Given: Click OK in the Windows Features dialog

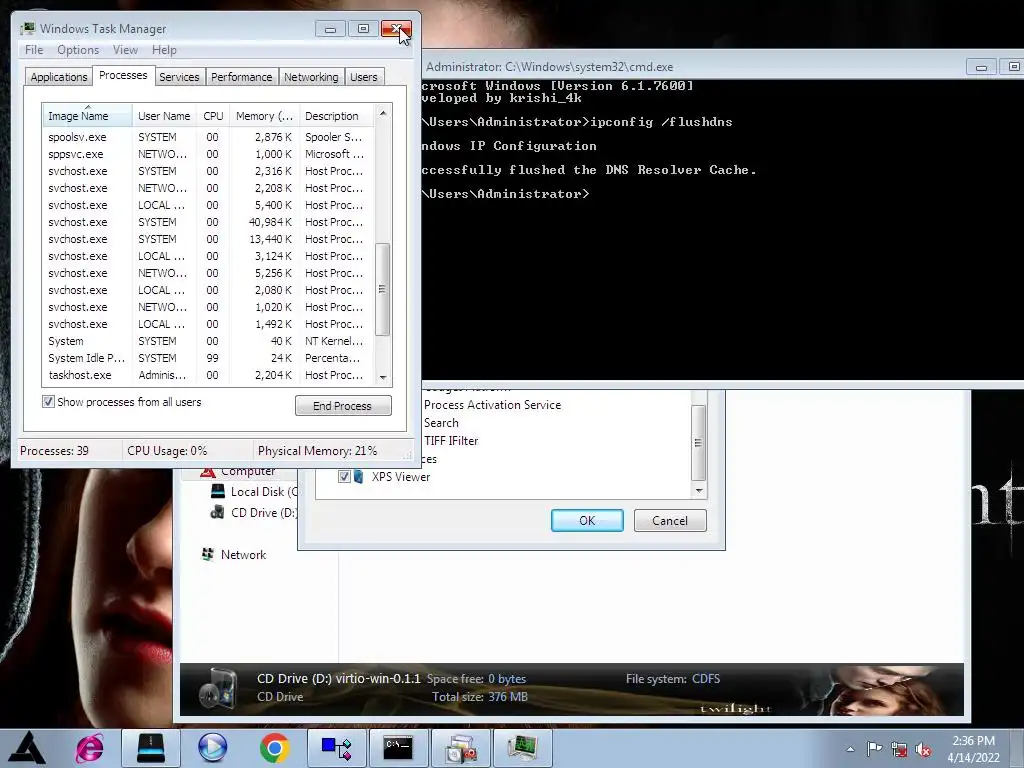Looking at the screenshot, I should (587, 520).
